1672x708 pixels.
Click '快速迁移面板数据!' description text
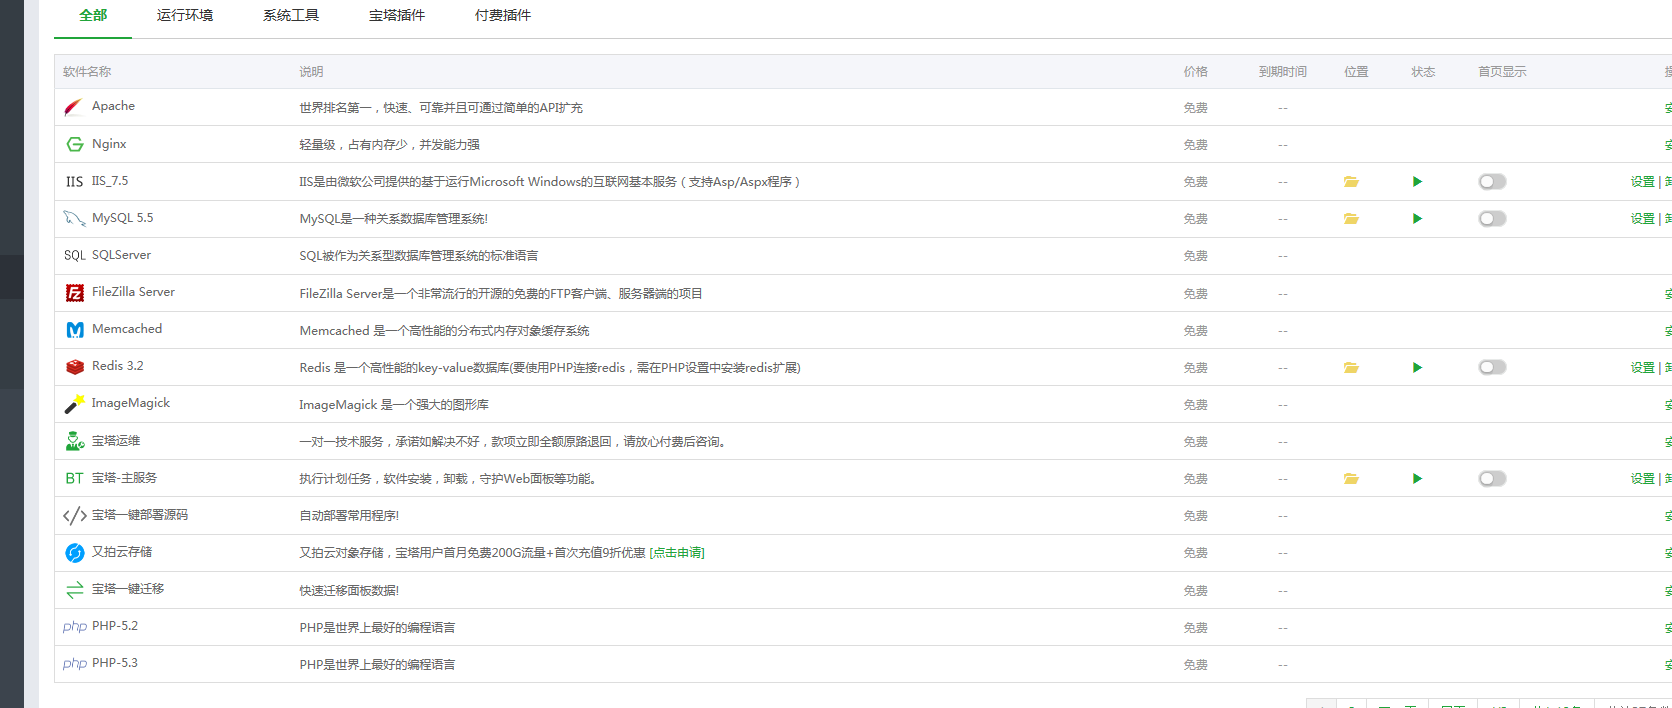[349, 591]
